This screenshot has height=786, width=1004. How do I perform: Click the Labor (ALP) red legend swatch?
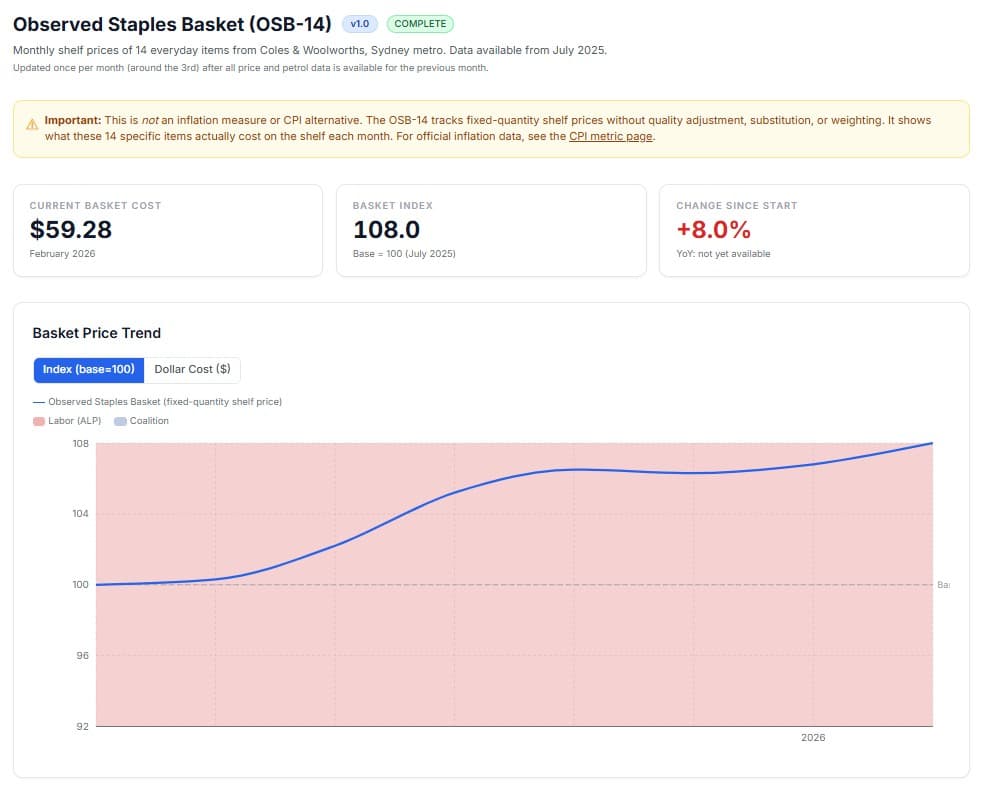(39, 421)
